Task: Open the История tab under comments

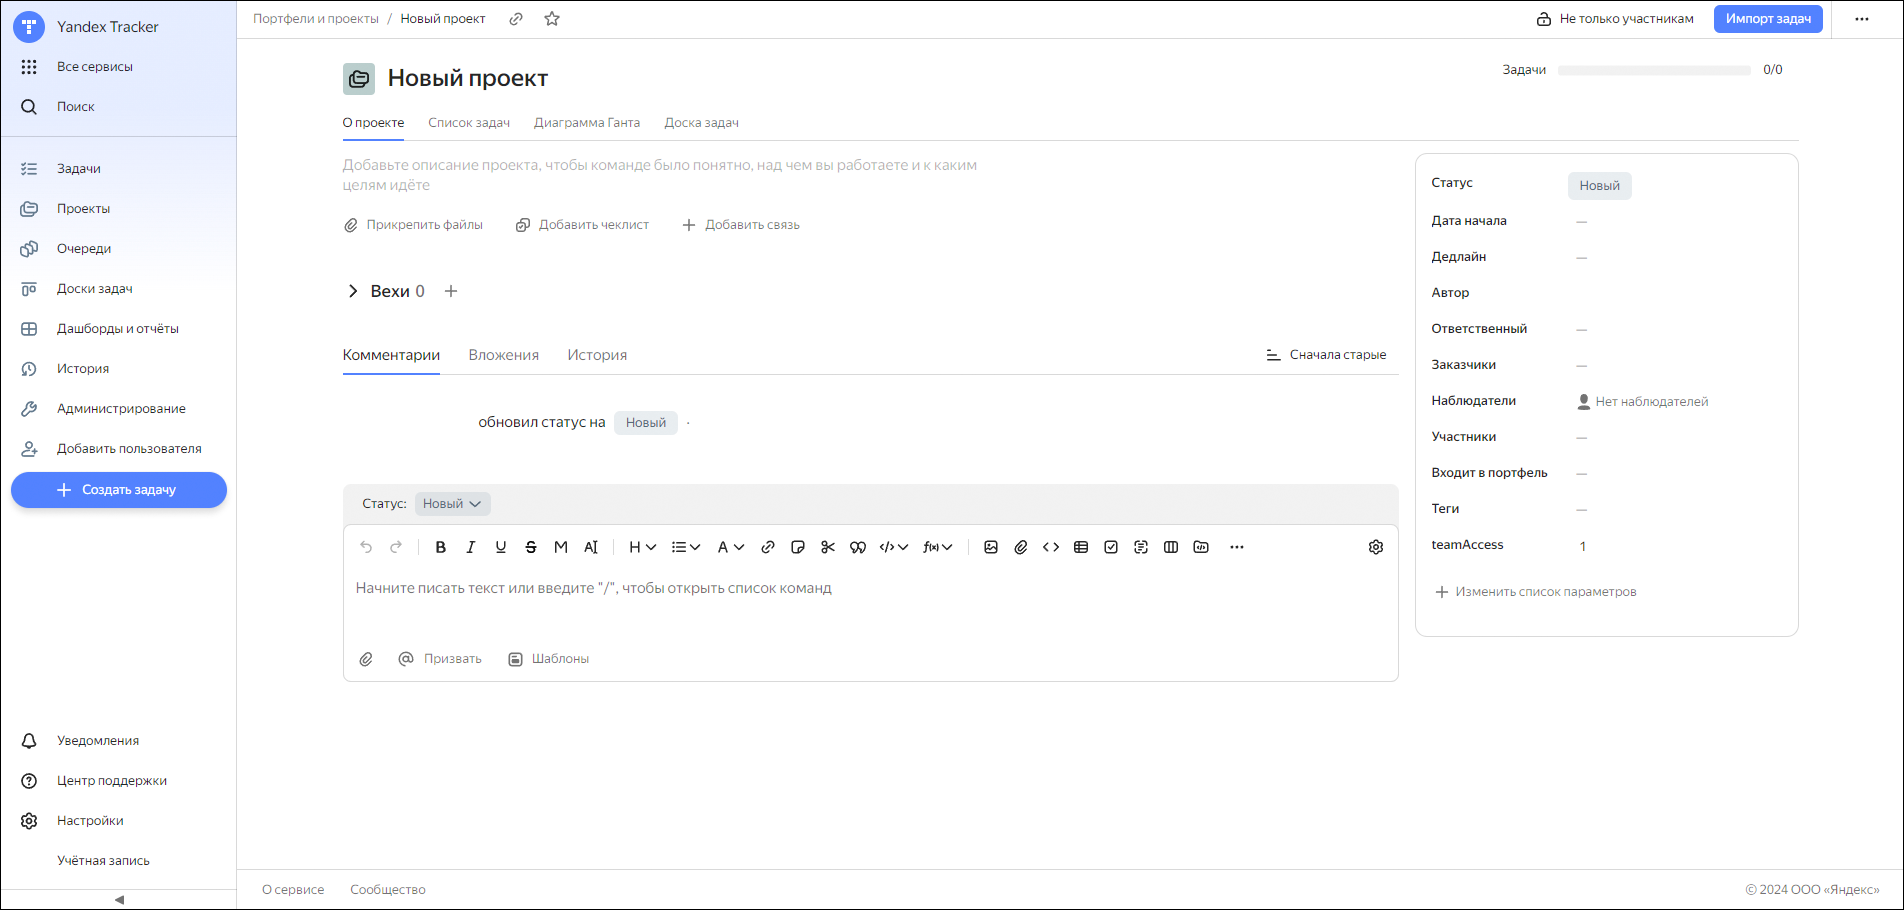Action: 597,355
